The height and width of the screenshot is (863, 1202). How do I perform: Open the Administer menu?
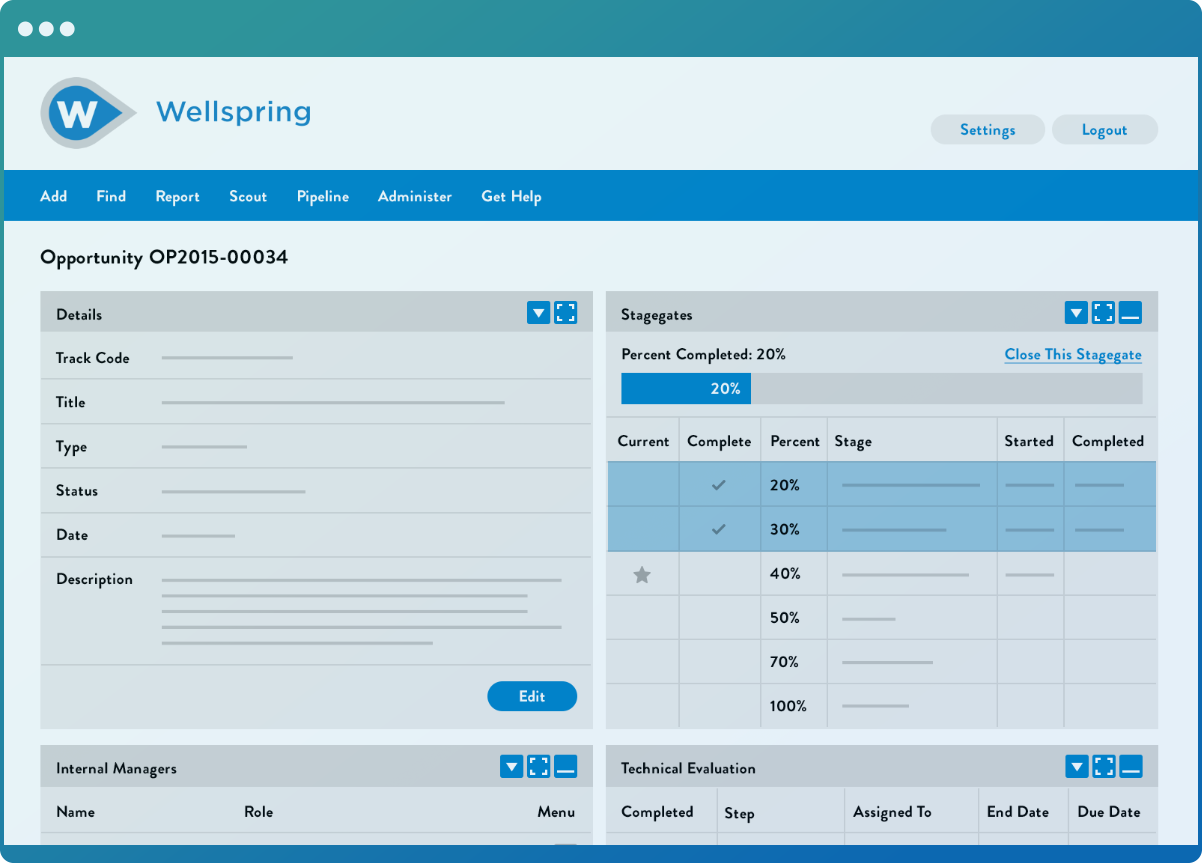coord(415,197)
